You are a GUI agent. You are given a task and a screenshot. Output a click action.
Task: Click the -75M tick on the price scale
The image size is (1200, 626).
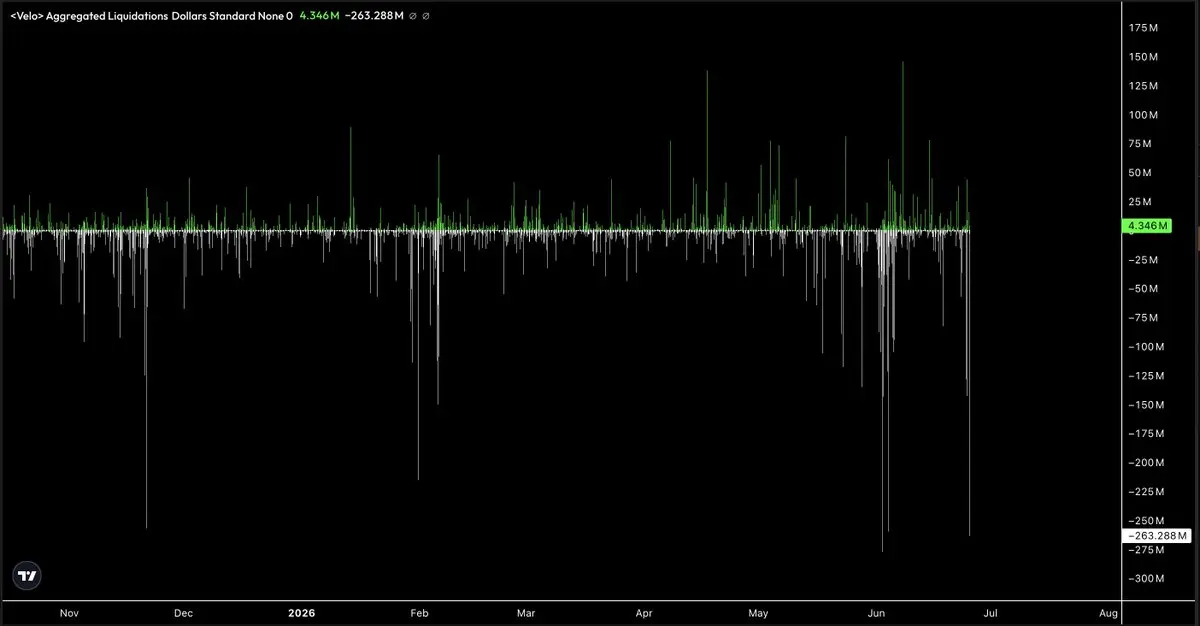tap(1142, 318)
